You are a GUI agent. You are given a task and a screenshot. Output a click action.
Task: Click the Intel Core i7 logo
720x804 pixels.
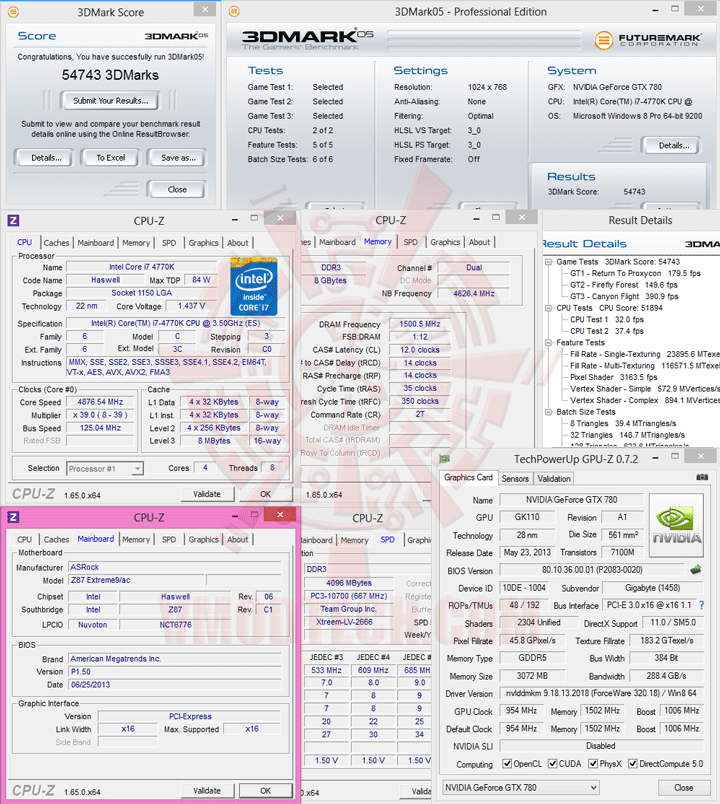click(x=254, y=287)
